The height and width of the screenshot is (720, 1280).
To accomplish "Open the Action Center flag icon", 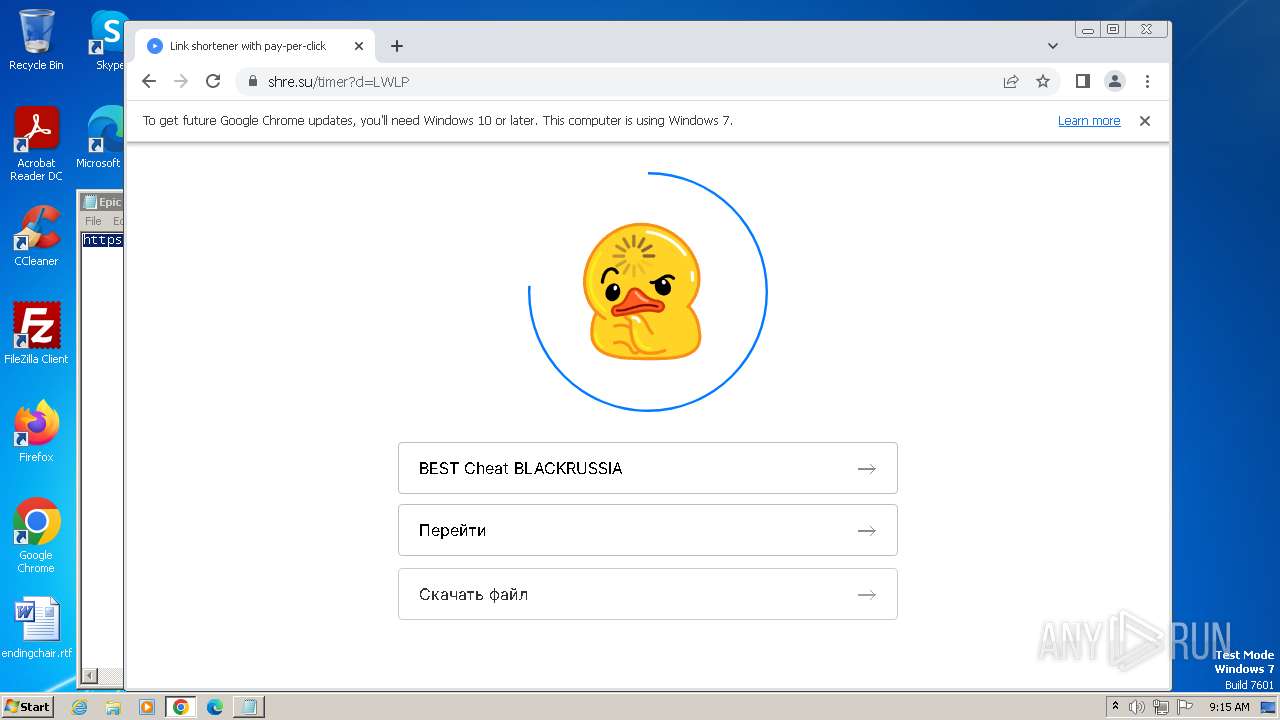I will coord(1185,707).
